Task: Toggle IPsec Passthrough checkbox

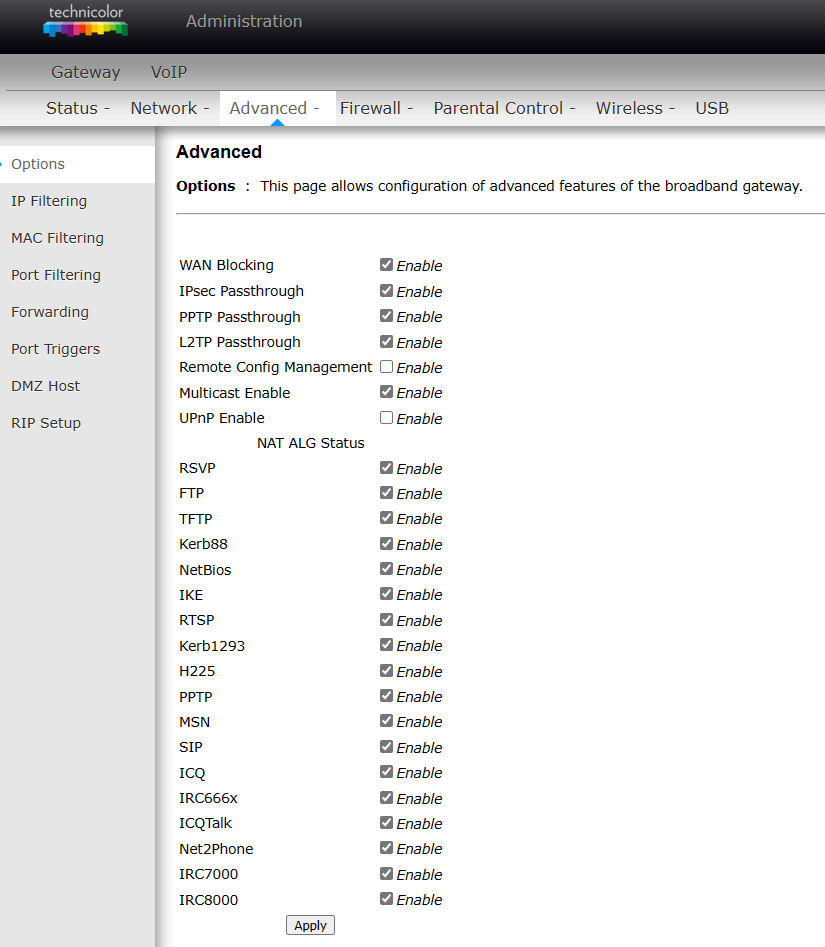Action: point(387,291)
